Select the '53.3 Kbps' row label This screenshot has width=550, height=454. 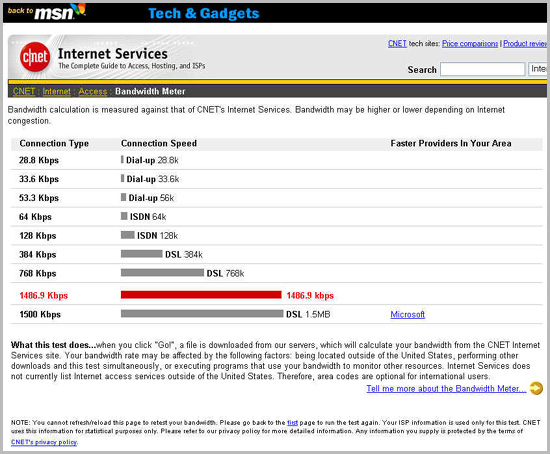click(39, 198)
